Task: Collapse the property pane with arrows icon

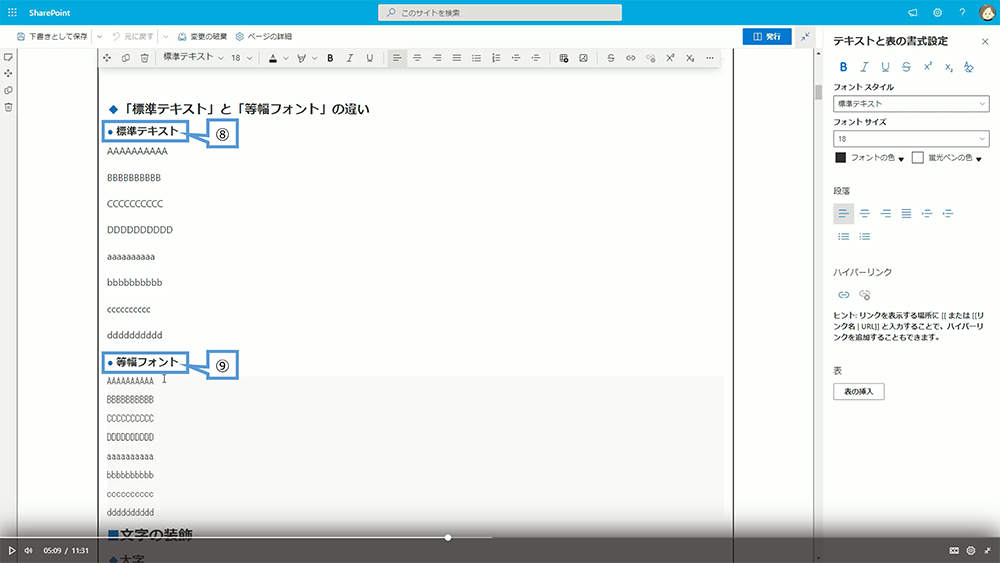Action: pos(805,36)
